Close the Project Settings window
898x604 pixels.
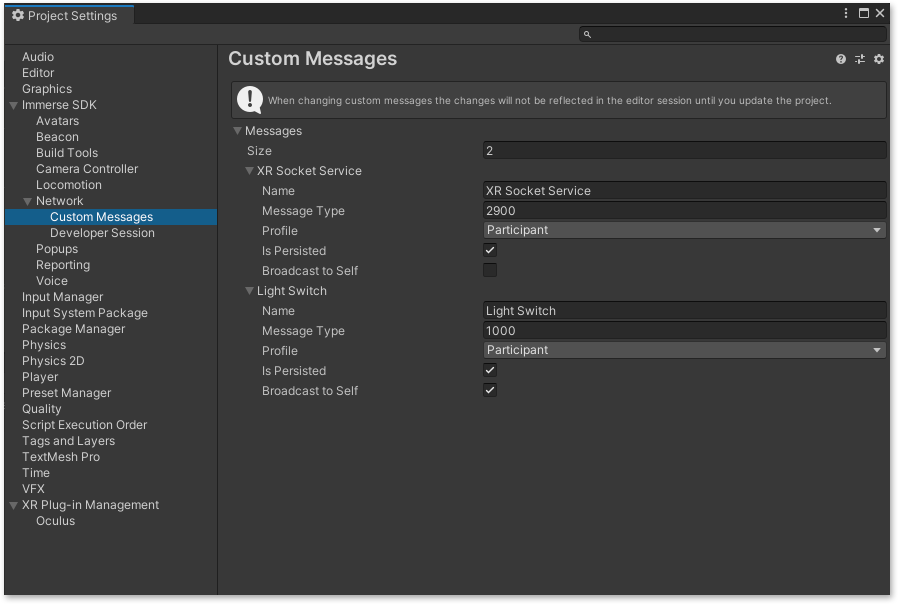[880, 13]
